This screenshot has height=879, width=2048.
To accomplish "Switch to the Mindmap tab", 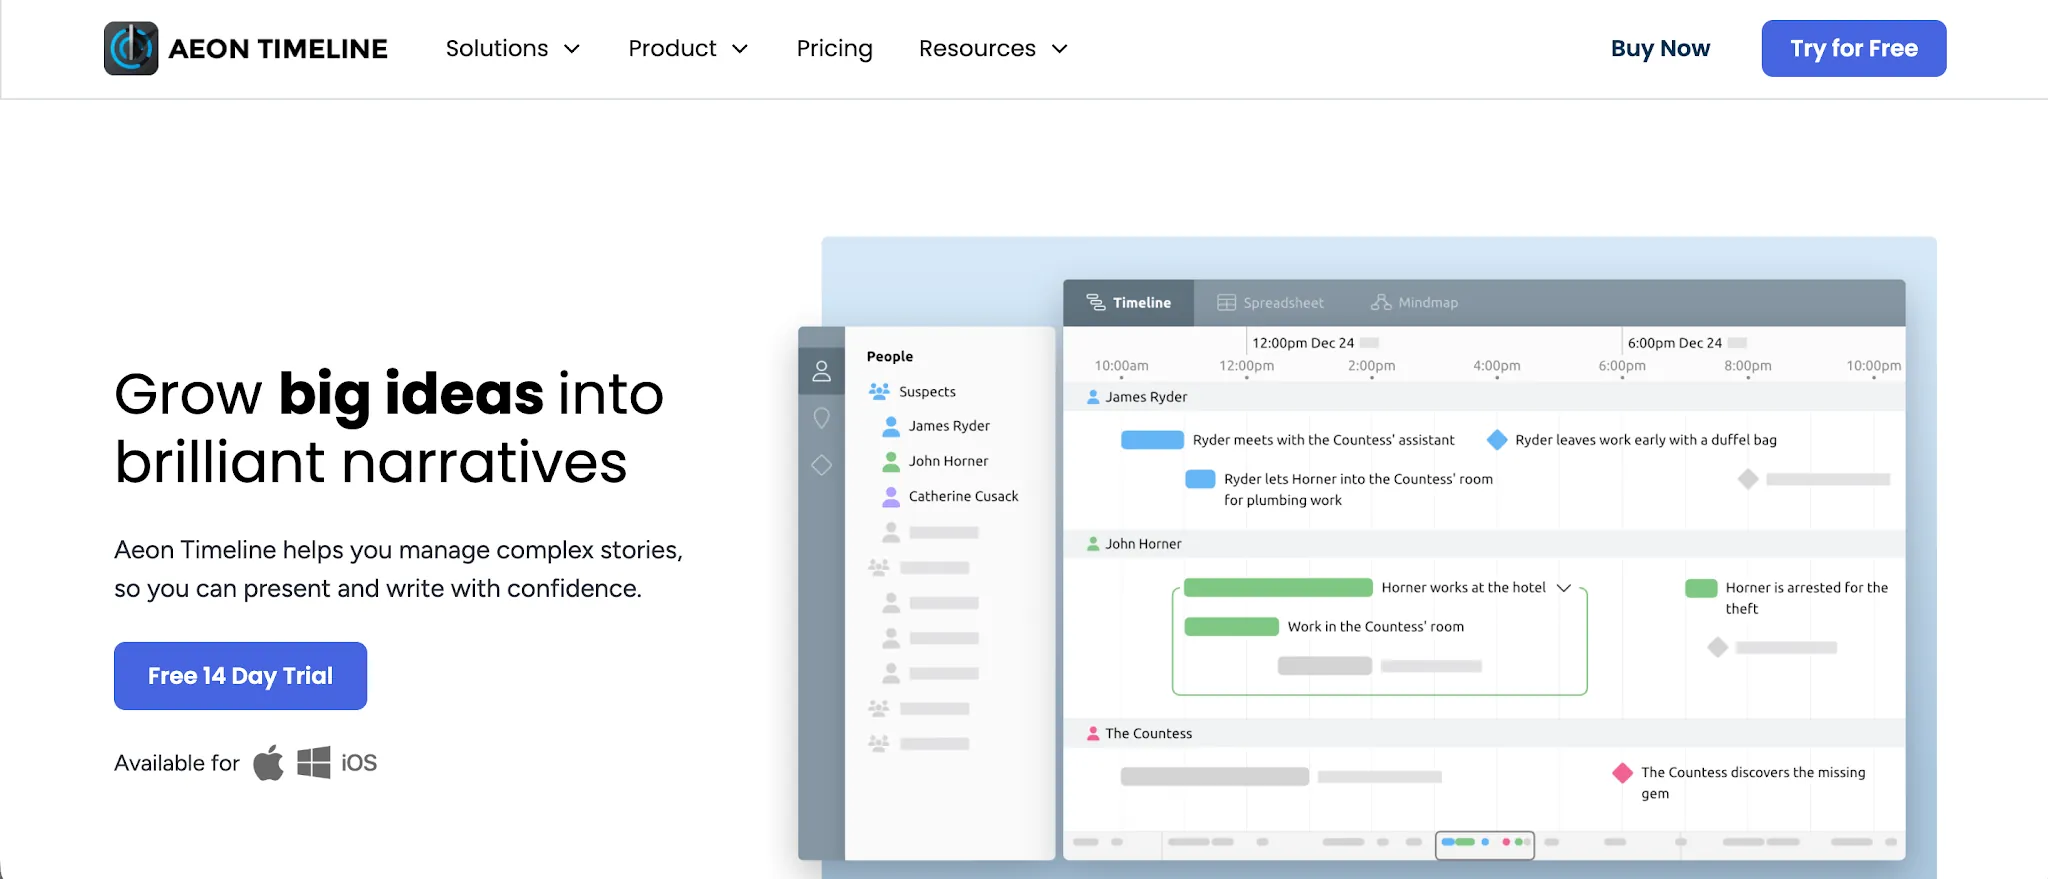I will 1414,302.
